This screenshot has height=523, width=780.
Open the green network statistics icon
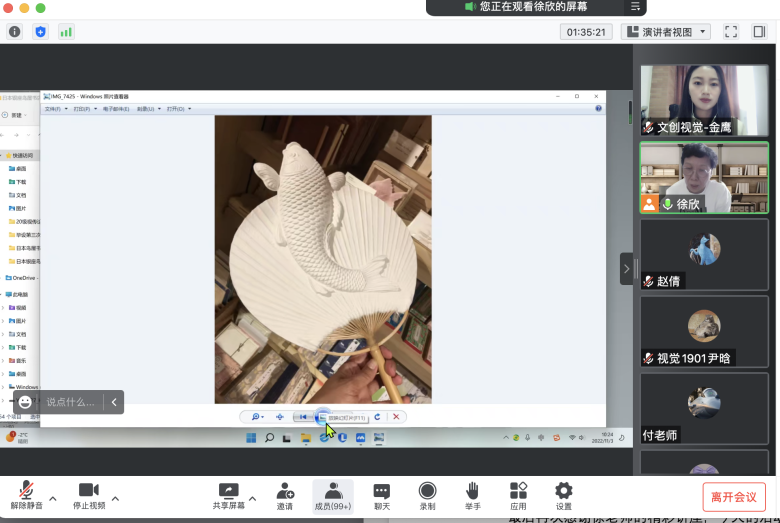66,32
